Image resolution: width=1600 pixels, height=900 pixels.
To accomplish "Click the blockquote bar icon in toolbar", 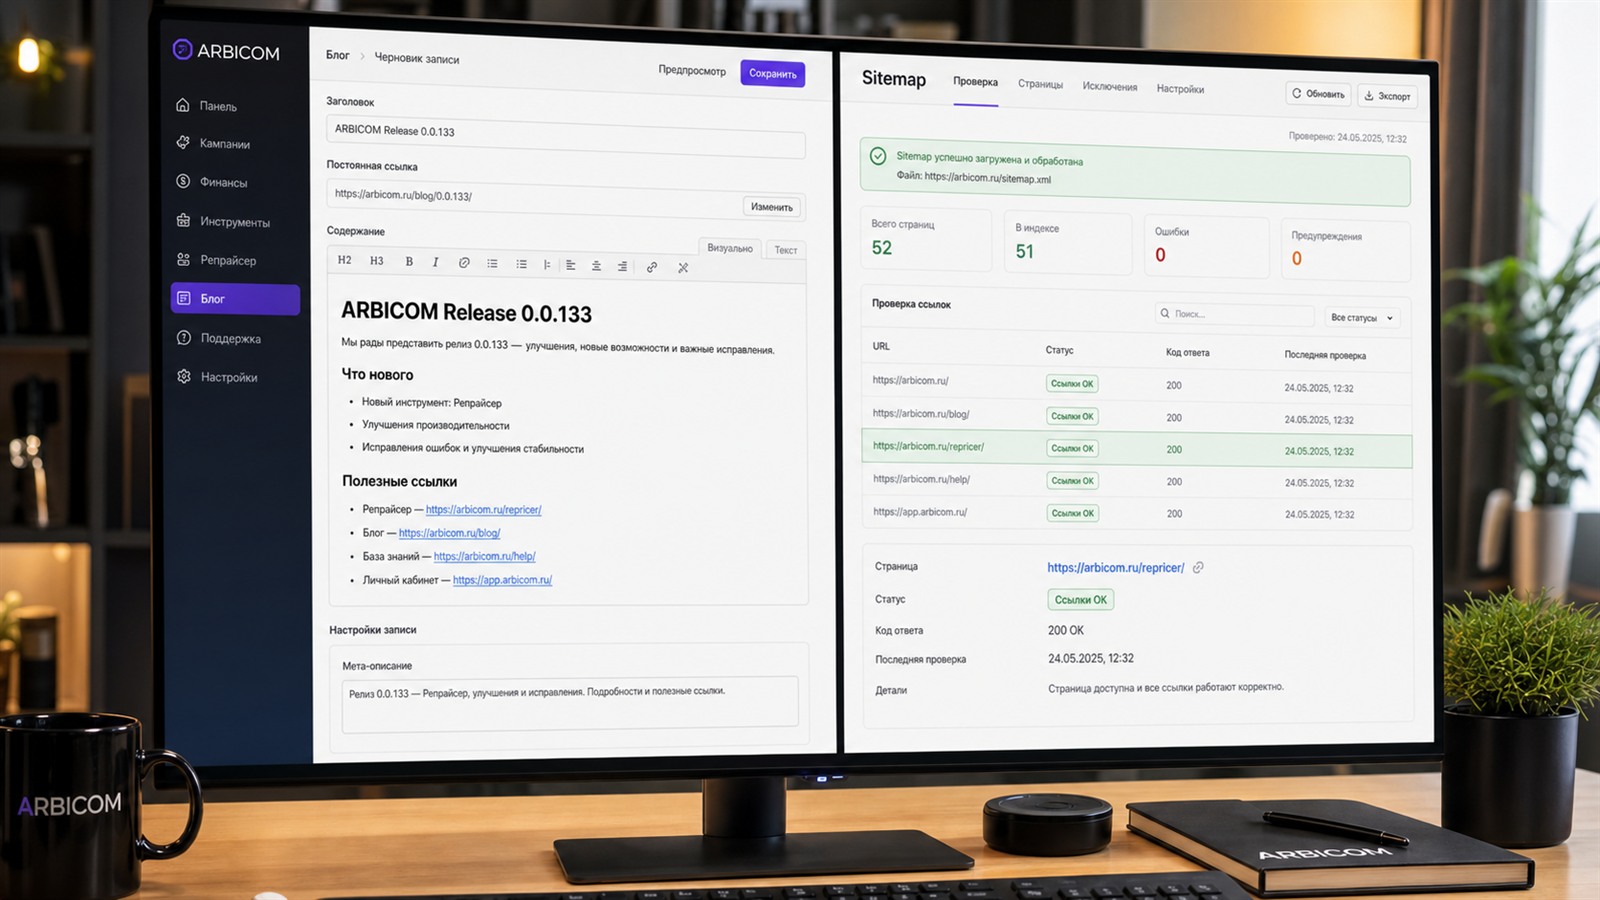I will point(547,264).
